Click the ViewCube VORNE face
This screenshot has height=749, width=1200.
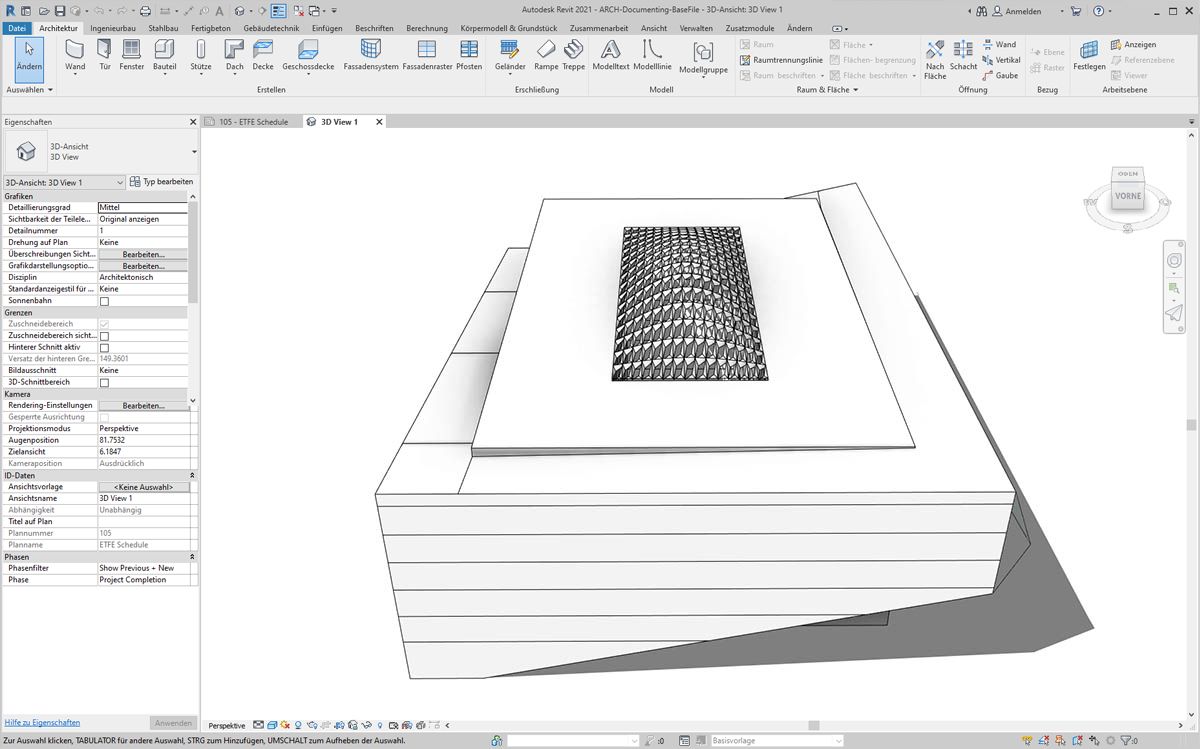(1128, 197)
